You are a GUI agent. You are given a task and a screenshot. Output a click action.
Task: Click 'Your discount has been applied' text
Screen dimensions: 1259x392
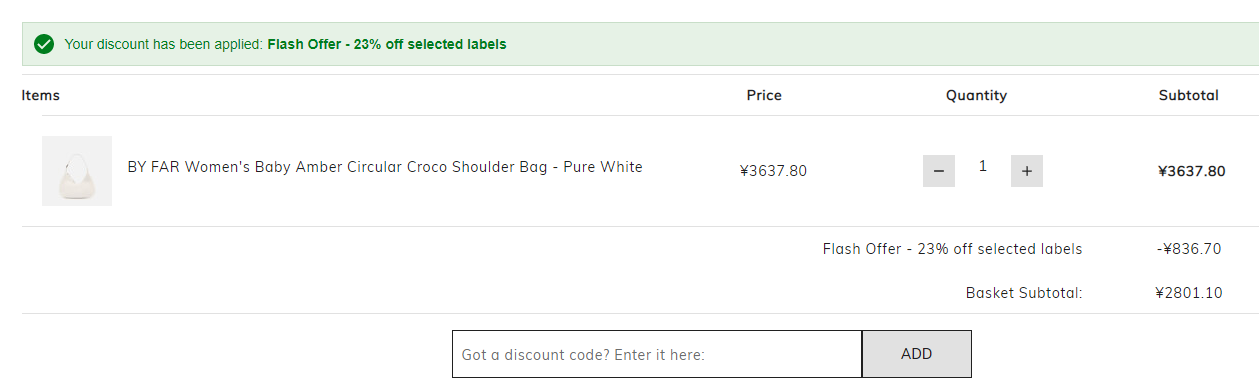pyautogui.click(x=164, y=44)
